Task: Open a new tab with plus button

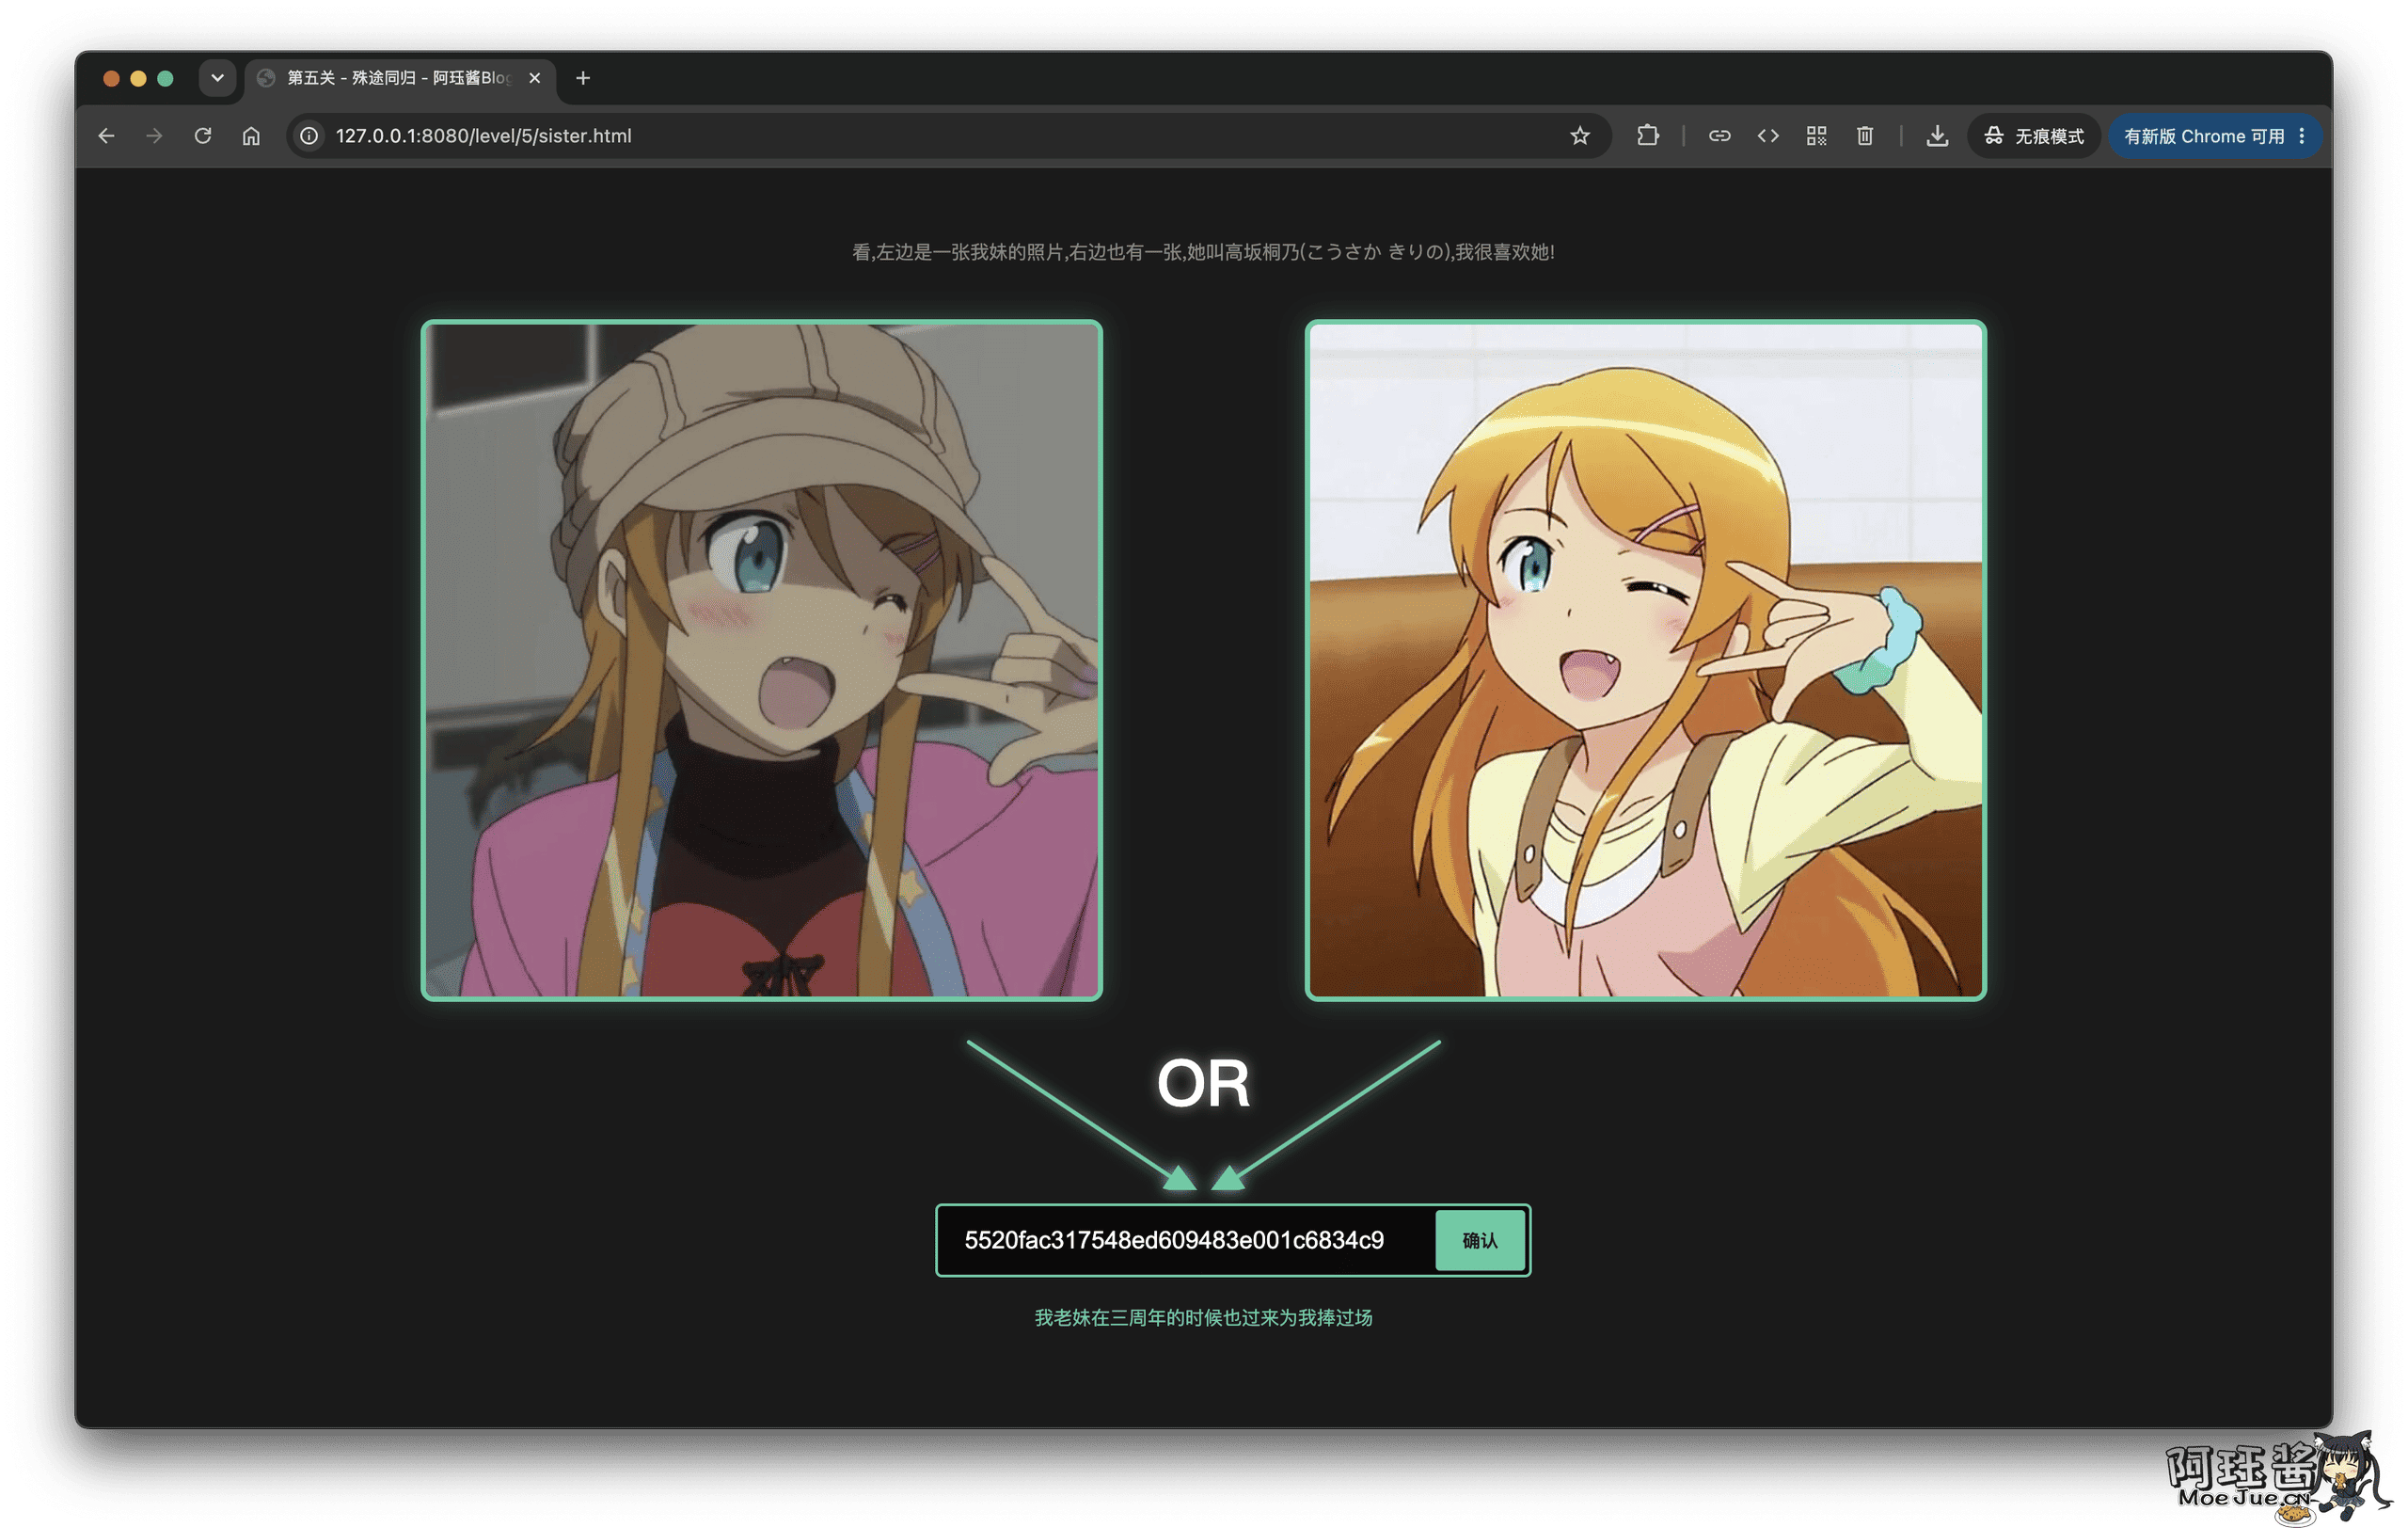Action: tap(583, 78)
